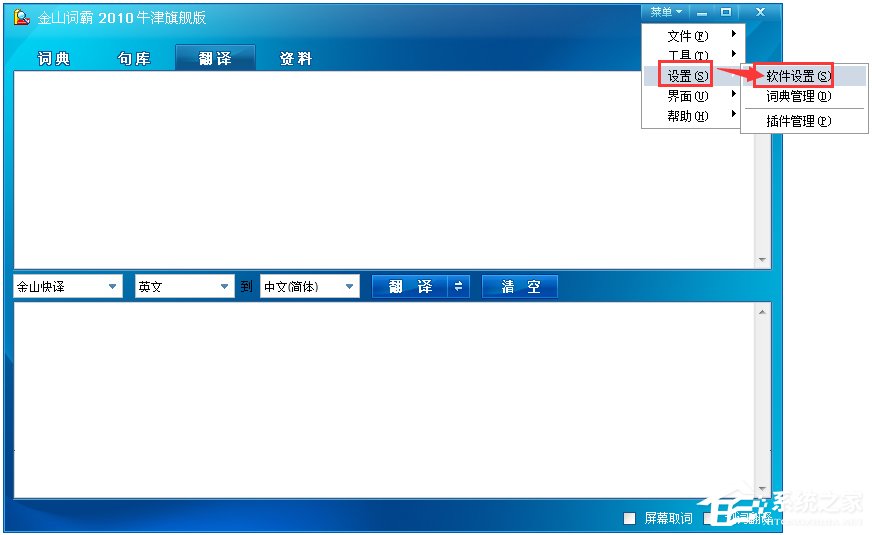Click the 清空 clear button
The height and width of the screenshot is (535, 872).
(x=520, y=286)
